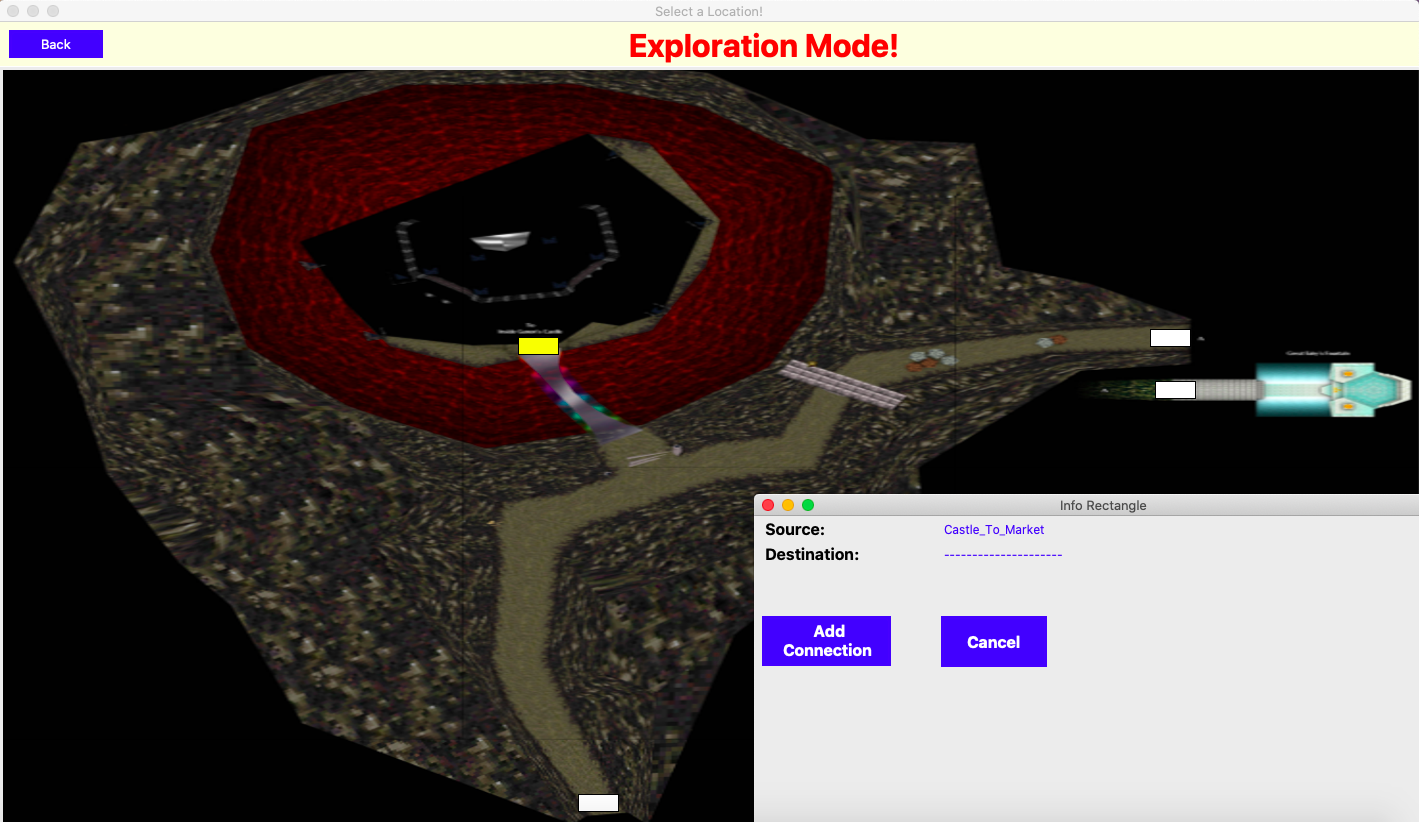Minimize the Info Rectangle window
This screenshot has width=1419, height=822.
788,505
